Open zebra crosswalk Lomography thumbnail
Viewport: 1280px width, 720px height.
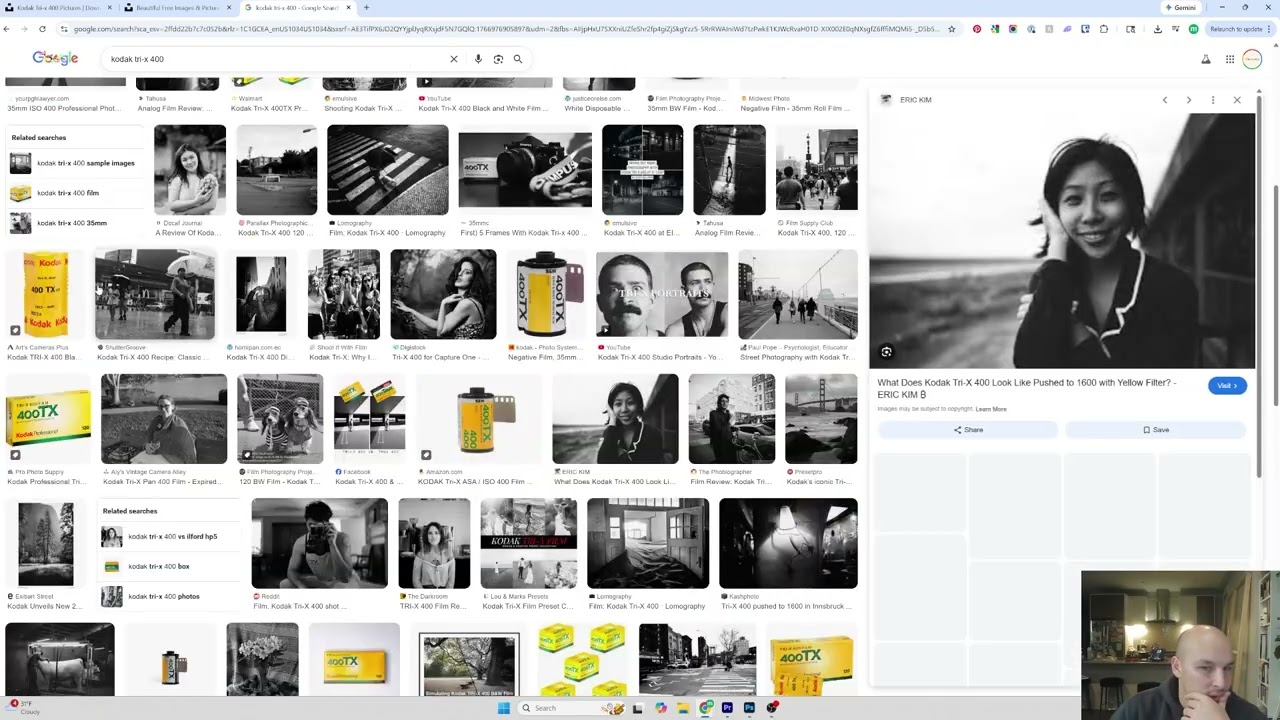(388, 170)
